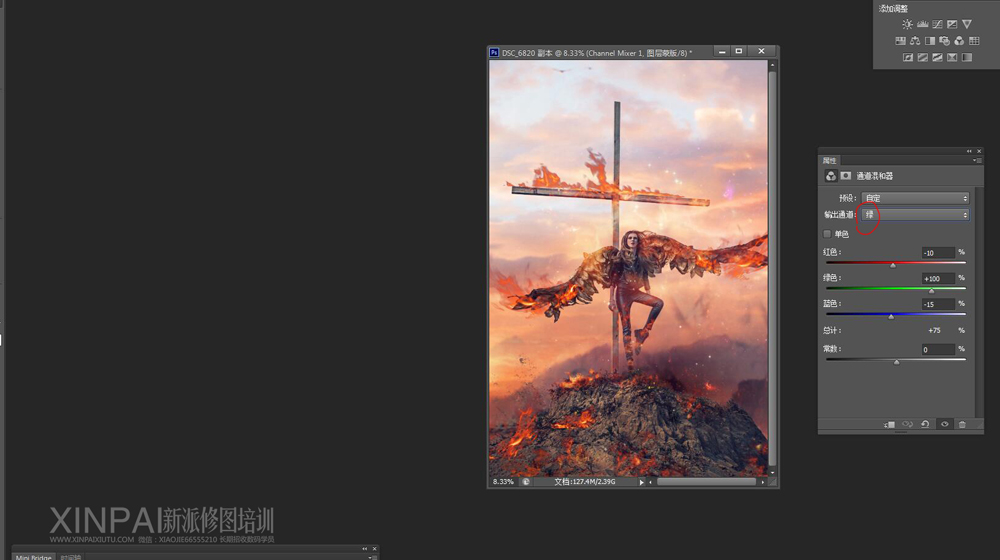The height and width of the screenshot is (560, 1000).
Task: Click the 常数 constant field showing 0
Action: pyautogui.click(x=938, y=350)
